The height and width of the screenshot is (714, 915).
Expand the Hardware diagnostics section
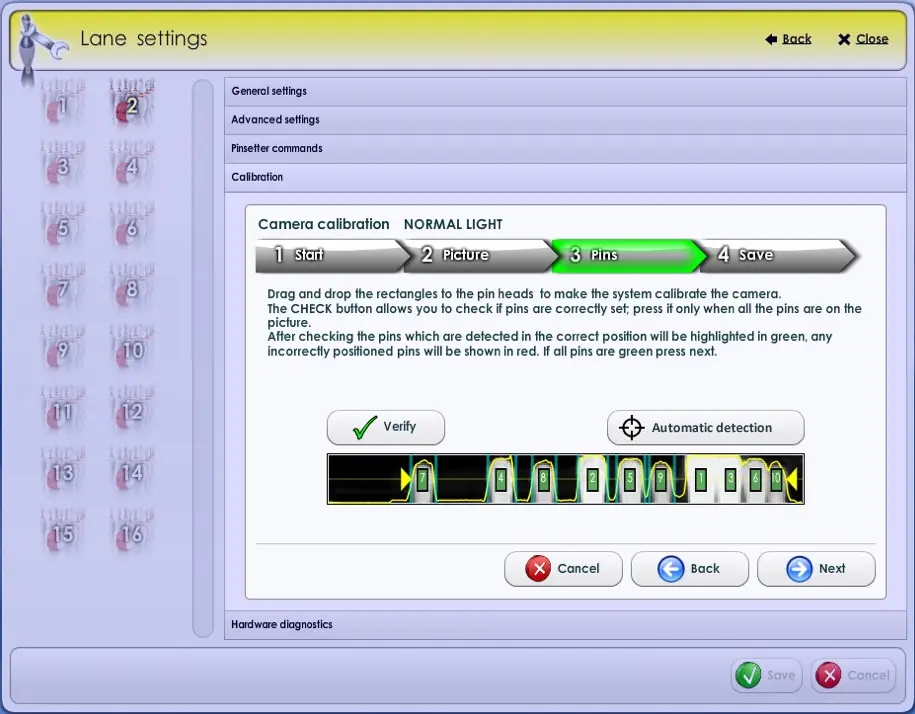[565, 624]
